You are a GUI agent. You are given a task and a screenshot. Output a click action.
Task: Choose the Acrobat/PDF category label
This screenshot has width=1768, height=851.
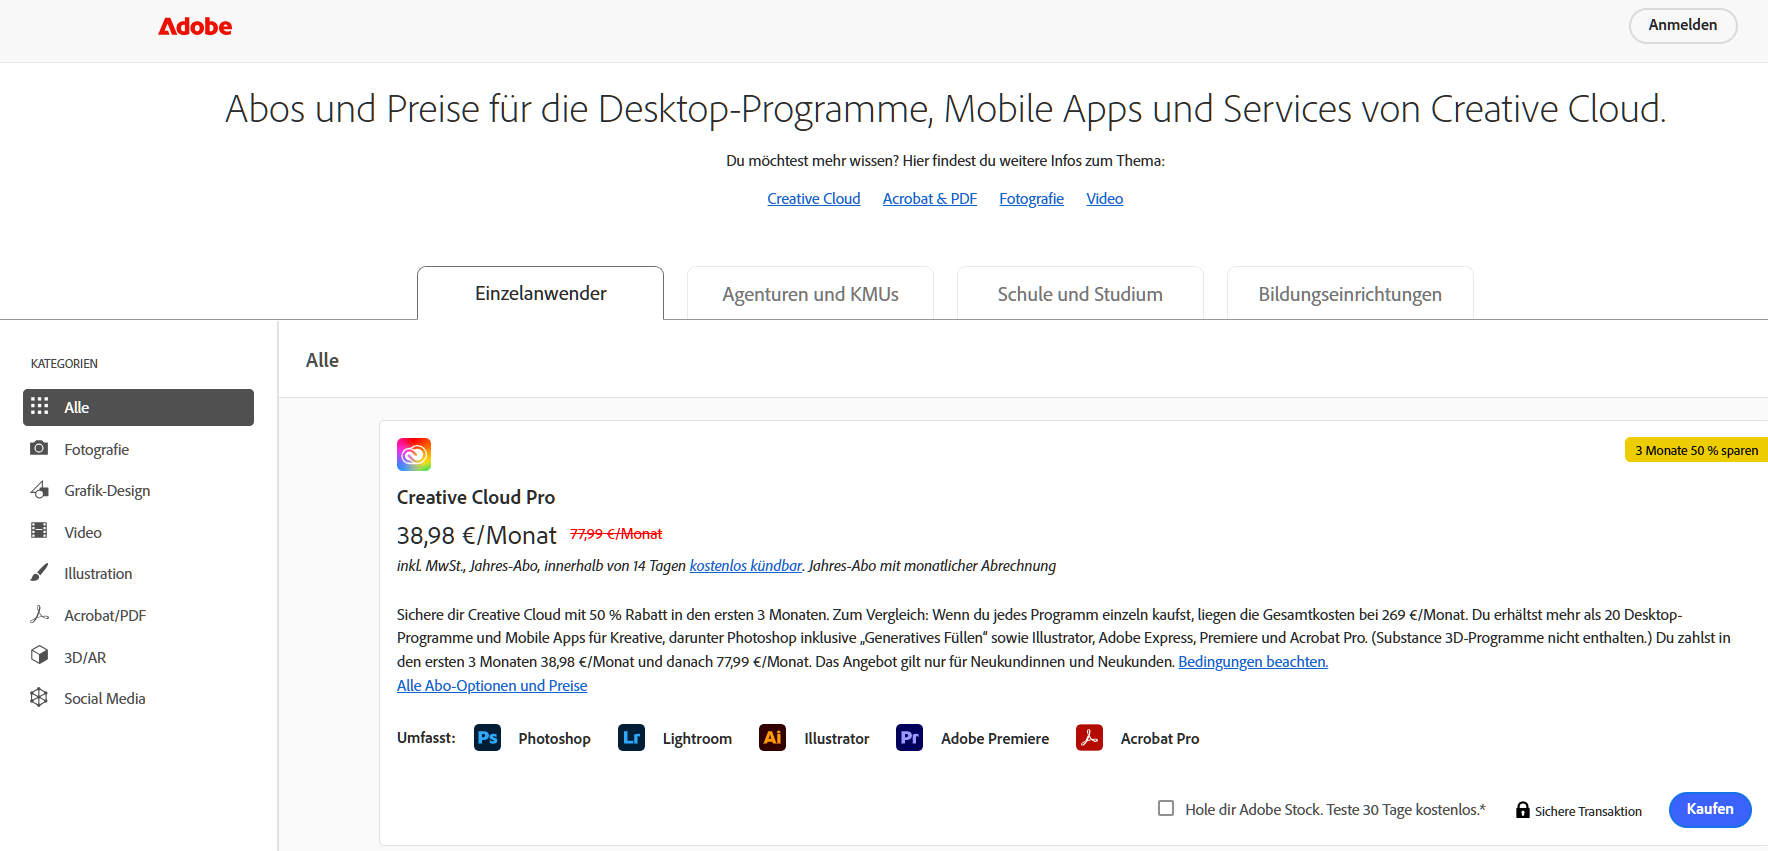(x=105, y=616)
